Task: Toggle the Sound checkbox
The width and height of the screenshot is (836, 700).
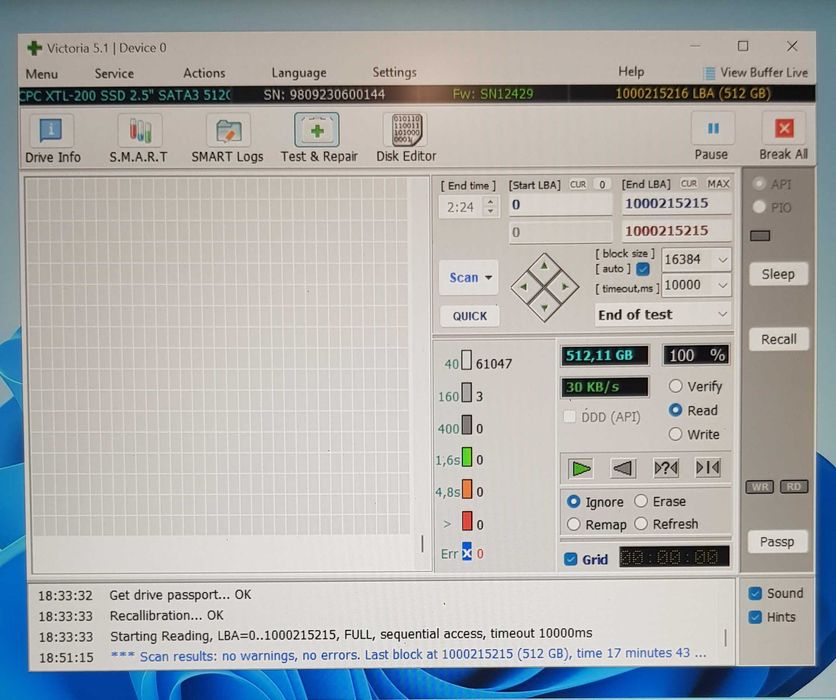Action: (755, 593)
